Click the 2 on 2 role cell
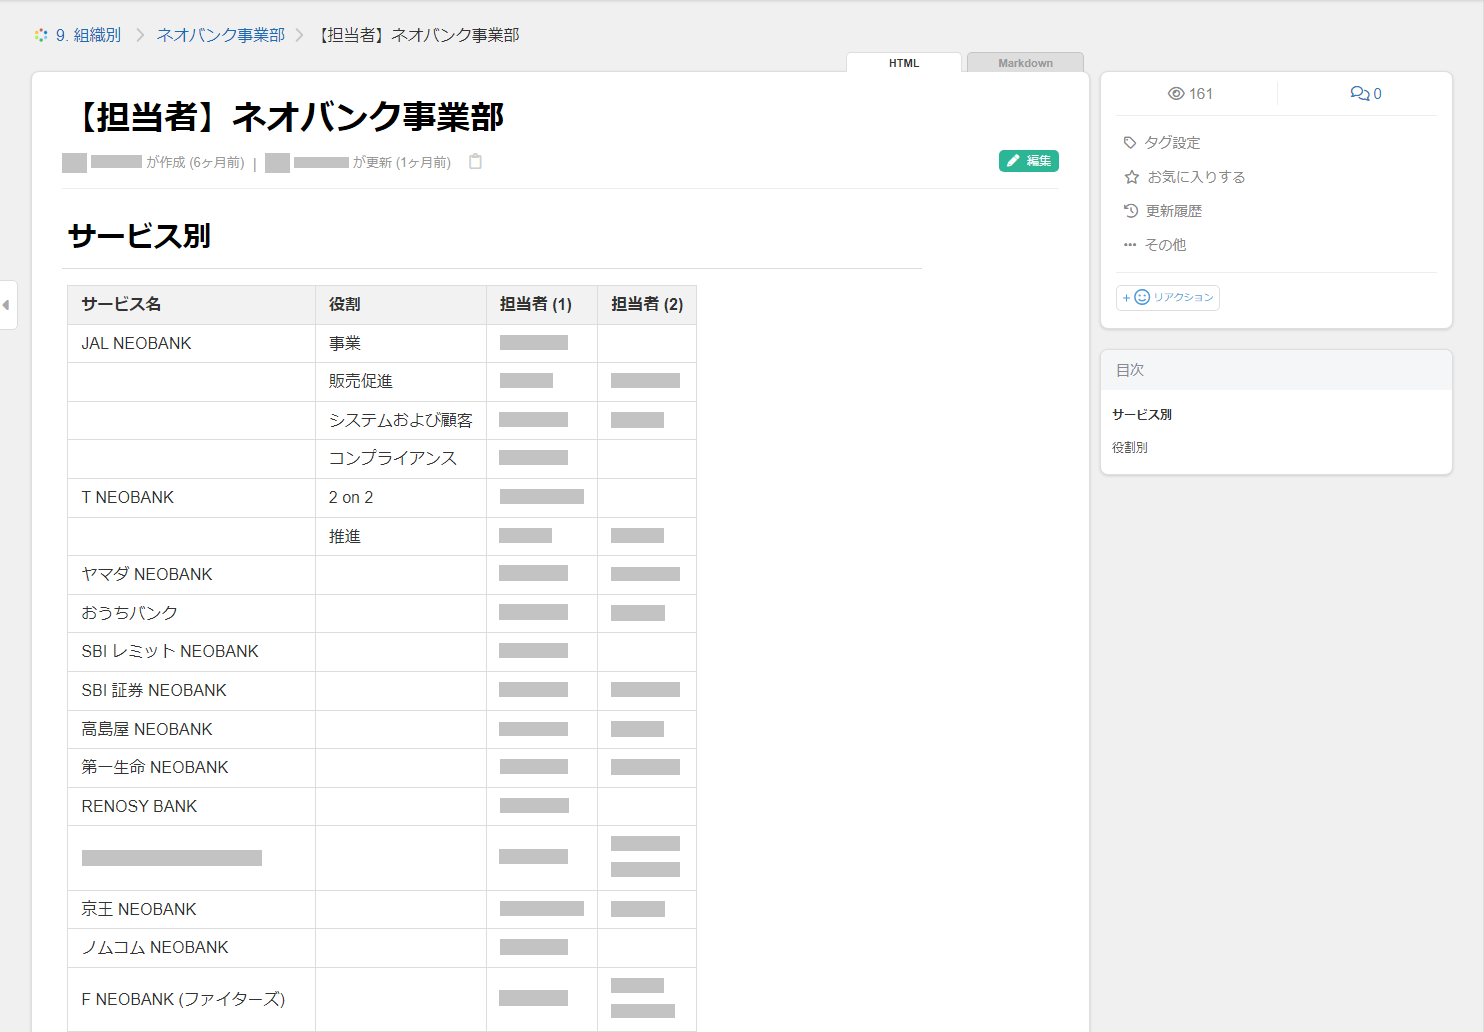 (x=401, y=498)
